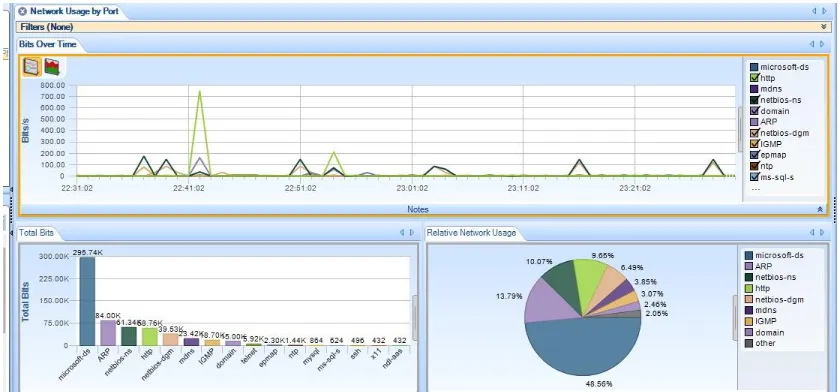Click ARP swatch in pie legend
Viewport: 838px width, 392px height.
(x=749, y=266)
